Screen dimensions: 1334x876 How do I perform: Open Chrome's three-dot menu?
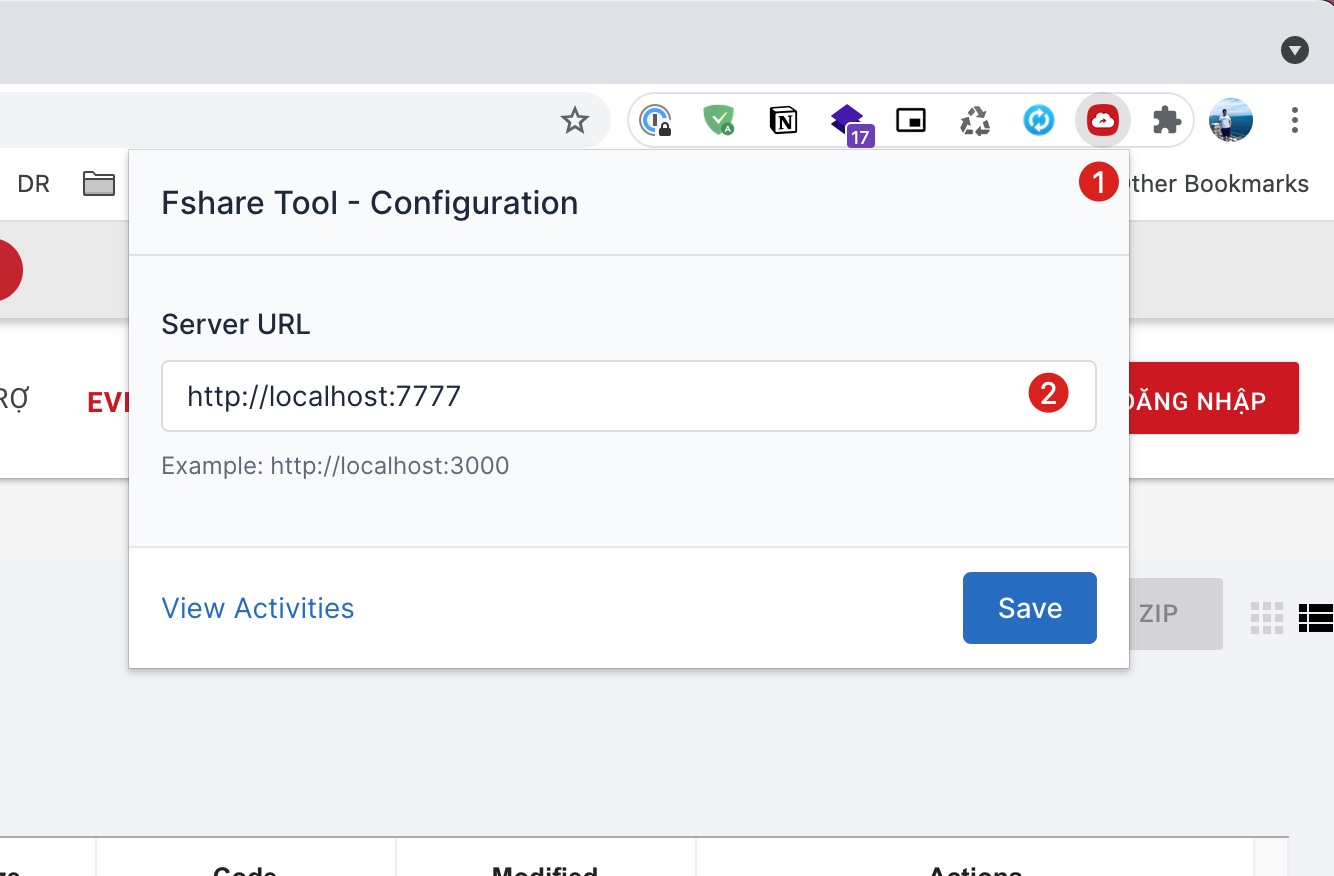(x=1295, y=121)
